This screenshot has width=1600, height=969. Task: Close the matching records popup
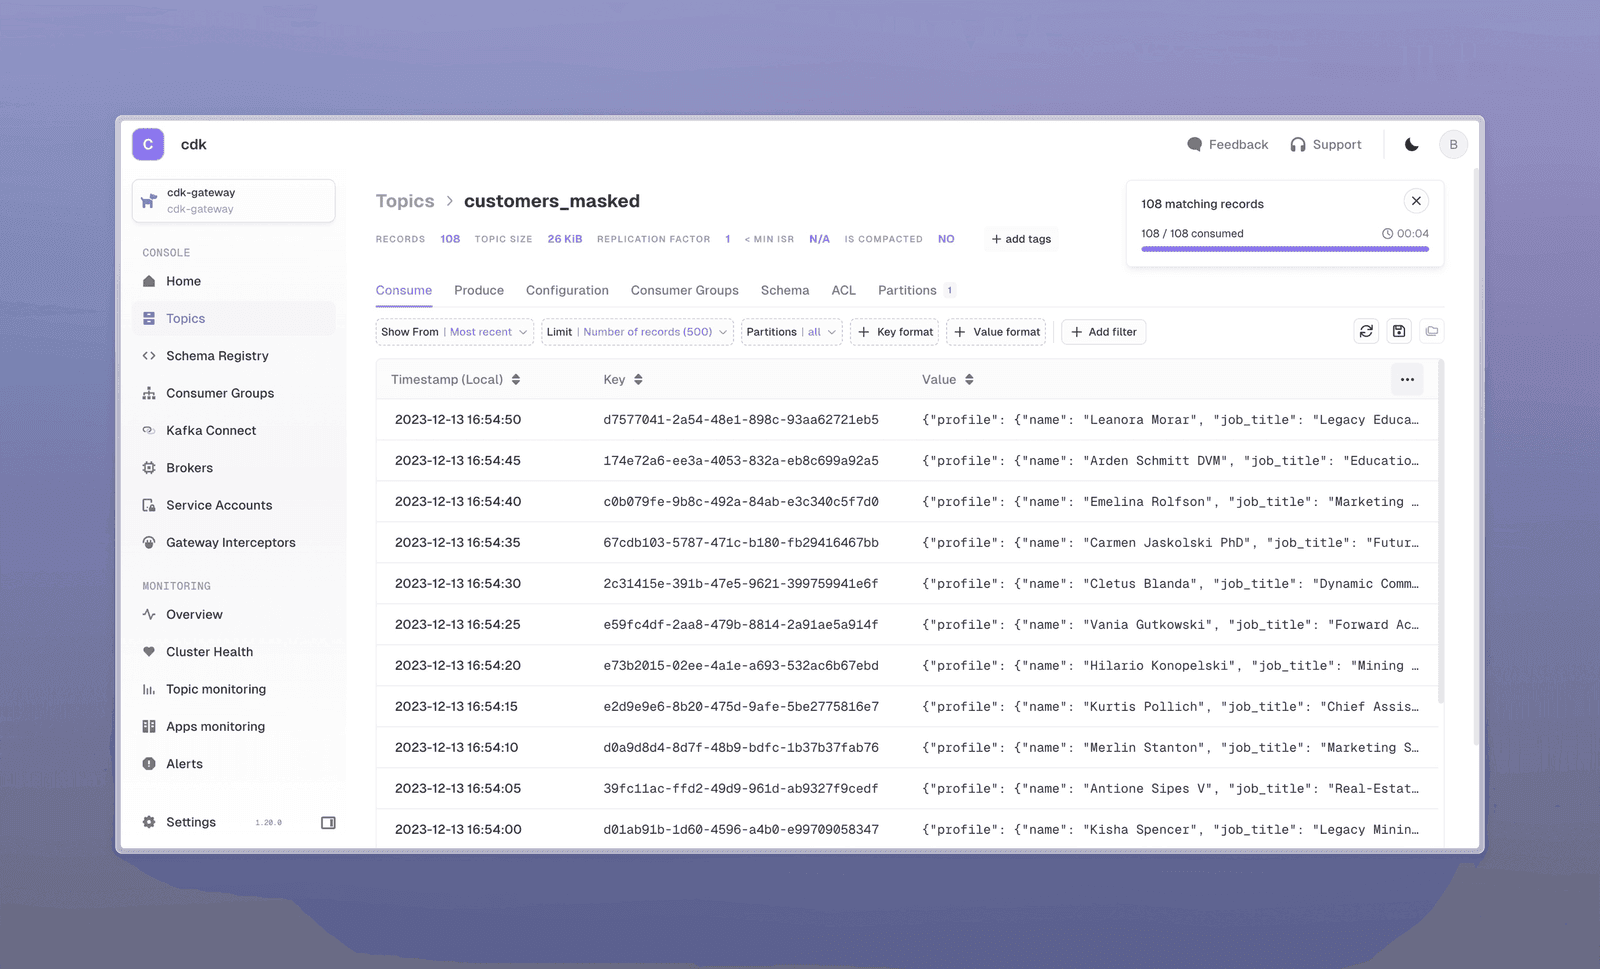tap(1416, 201)
